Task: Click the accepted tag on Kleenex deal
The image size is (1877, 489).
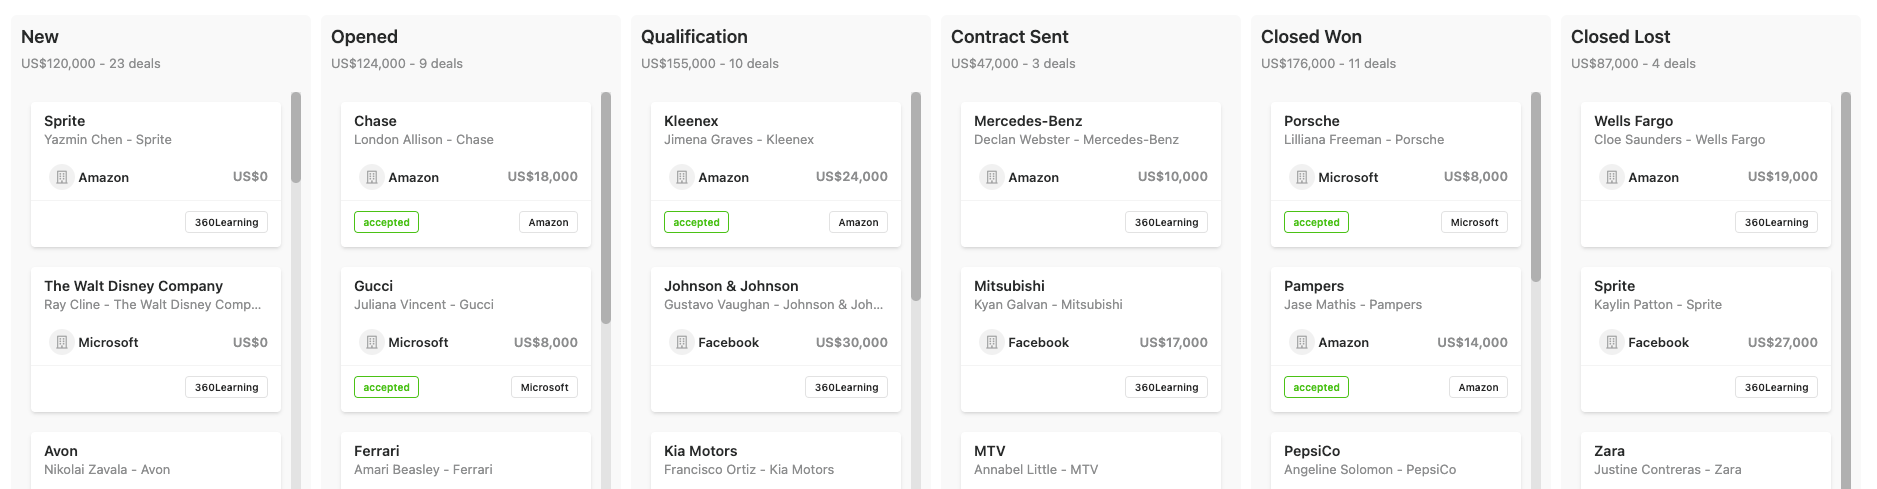Action: 696,222
